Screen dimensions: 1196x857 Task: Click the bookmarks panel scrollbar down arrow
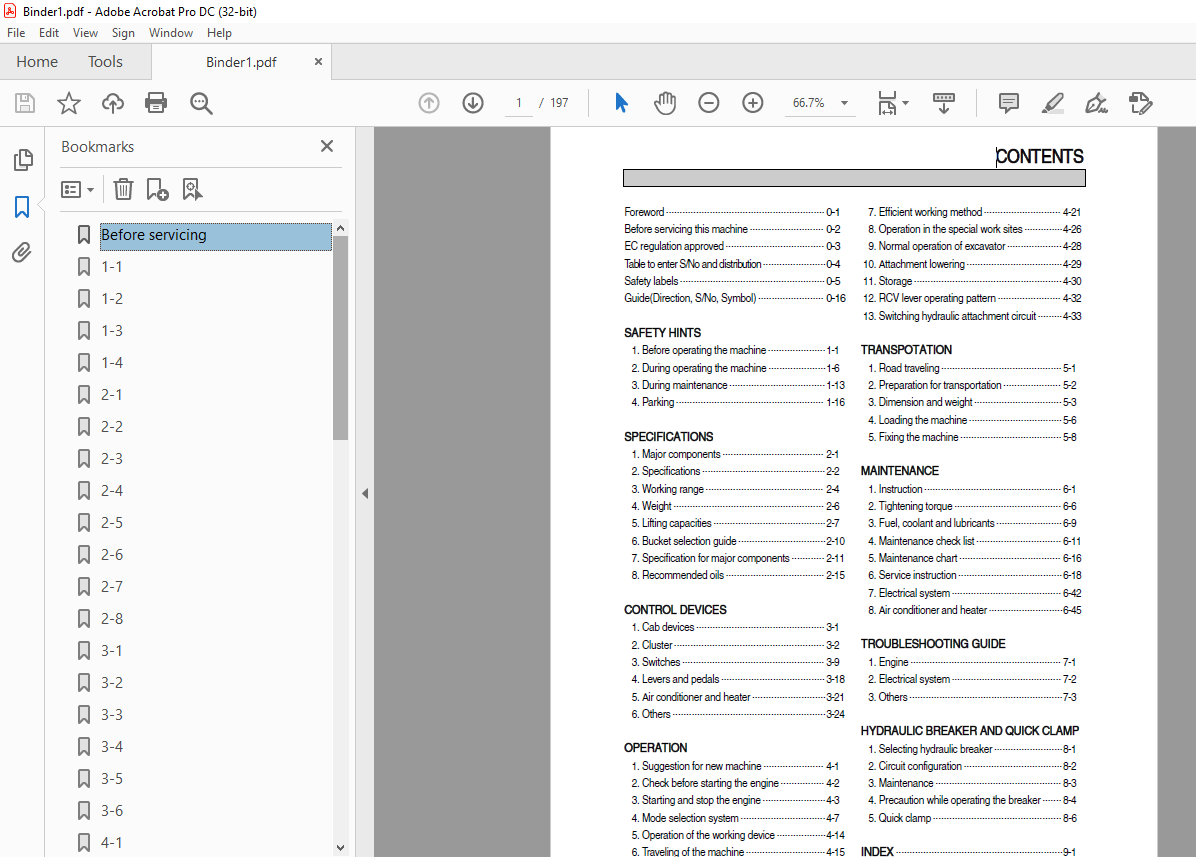coord(341,846)
